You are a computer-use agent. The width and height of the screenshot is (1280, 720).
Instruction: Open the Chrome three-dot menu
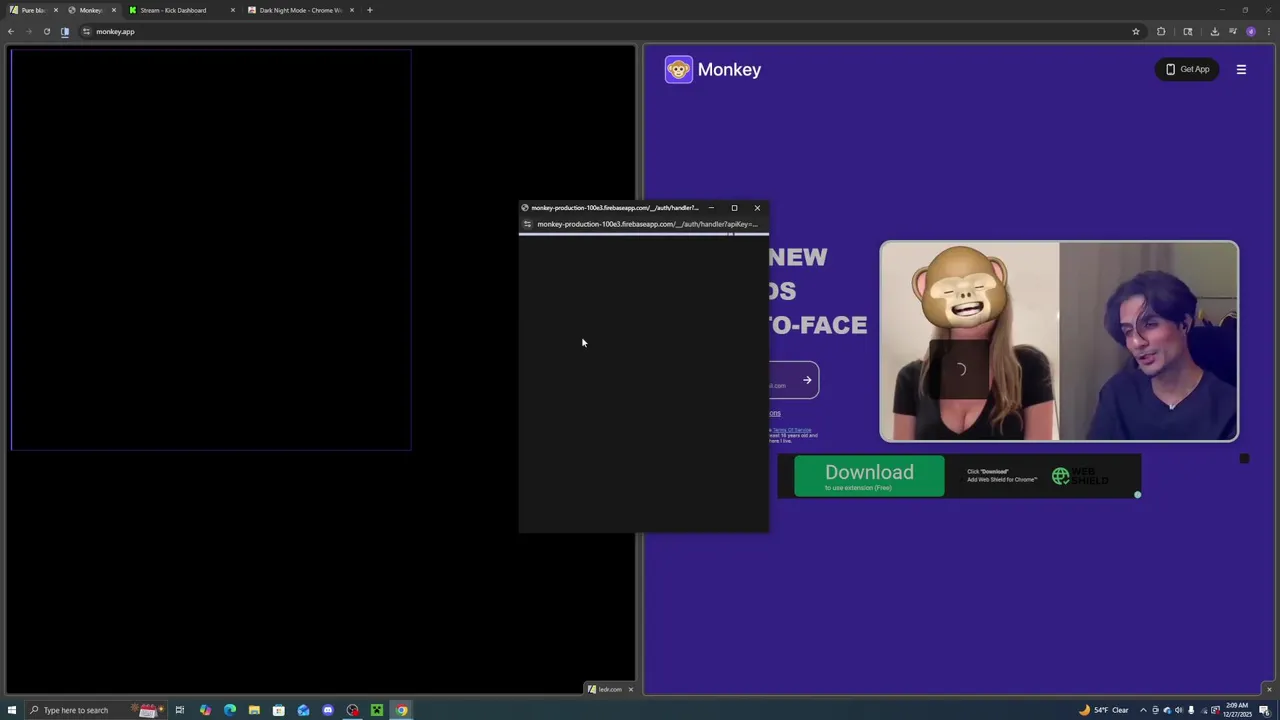coord(1268,31)
